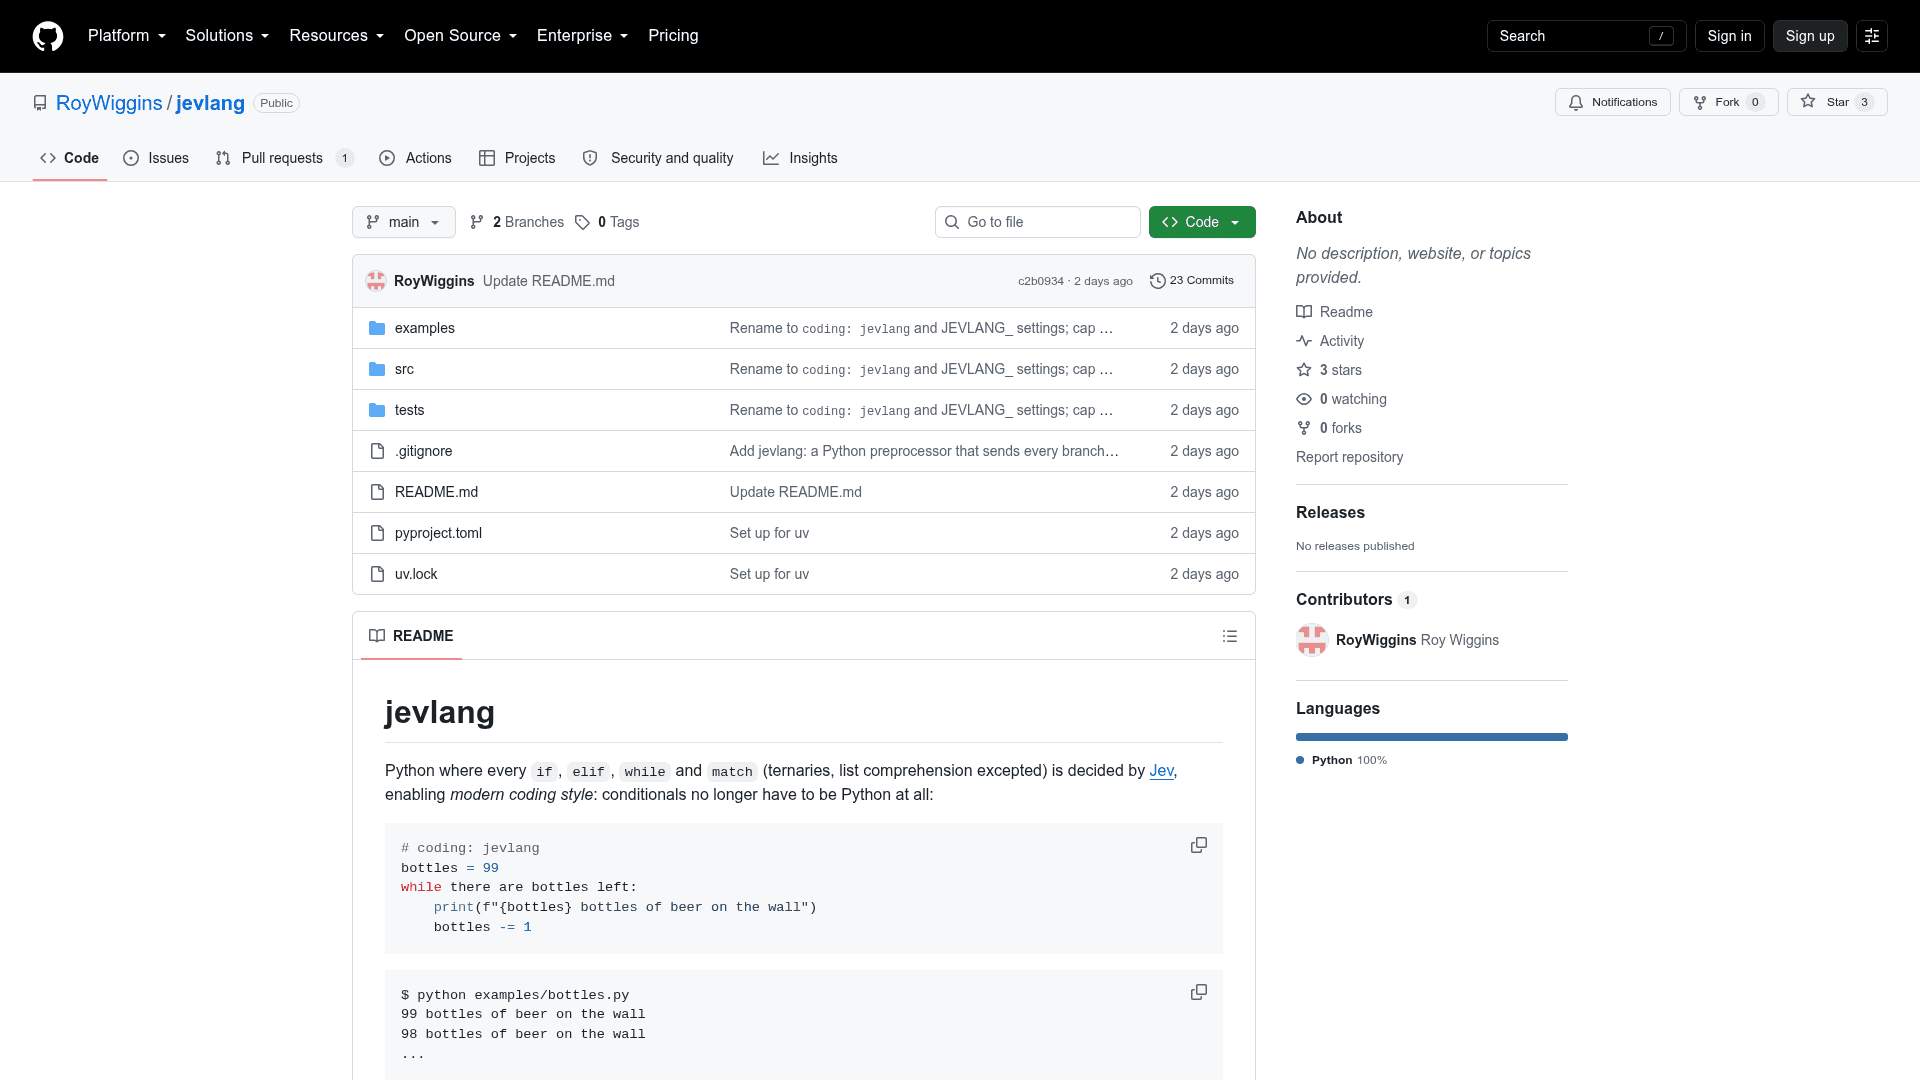1920x1080 pixels.
Task: Expand the Resources menu
Action: tap(337, 36)
